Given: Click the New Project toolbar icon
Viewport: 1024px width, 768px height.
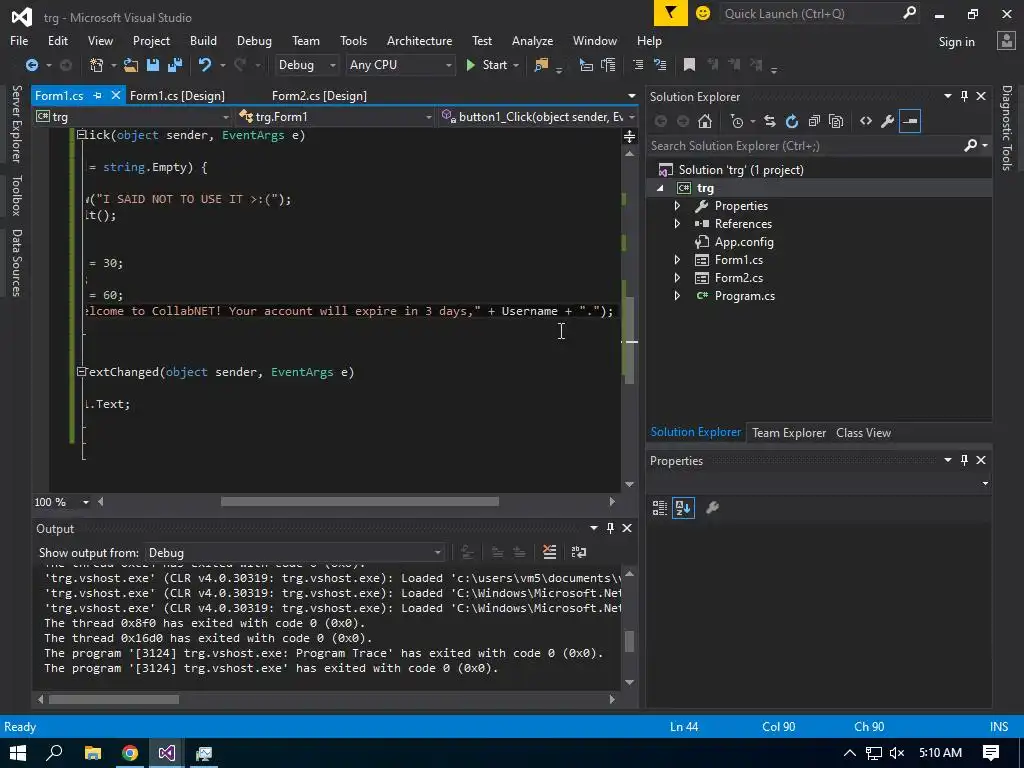Looking at the screenshot, I should pos(97,65).
